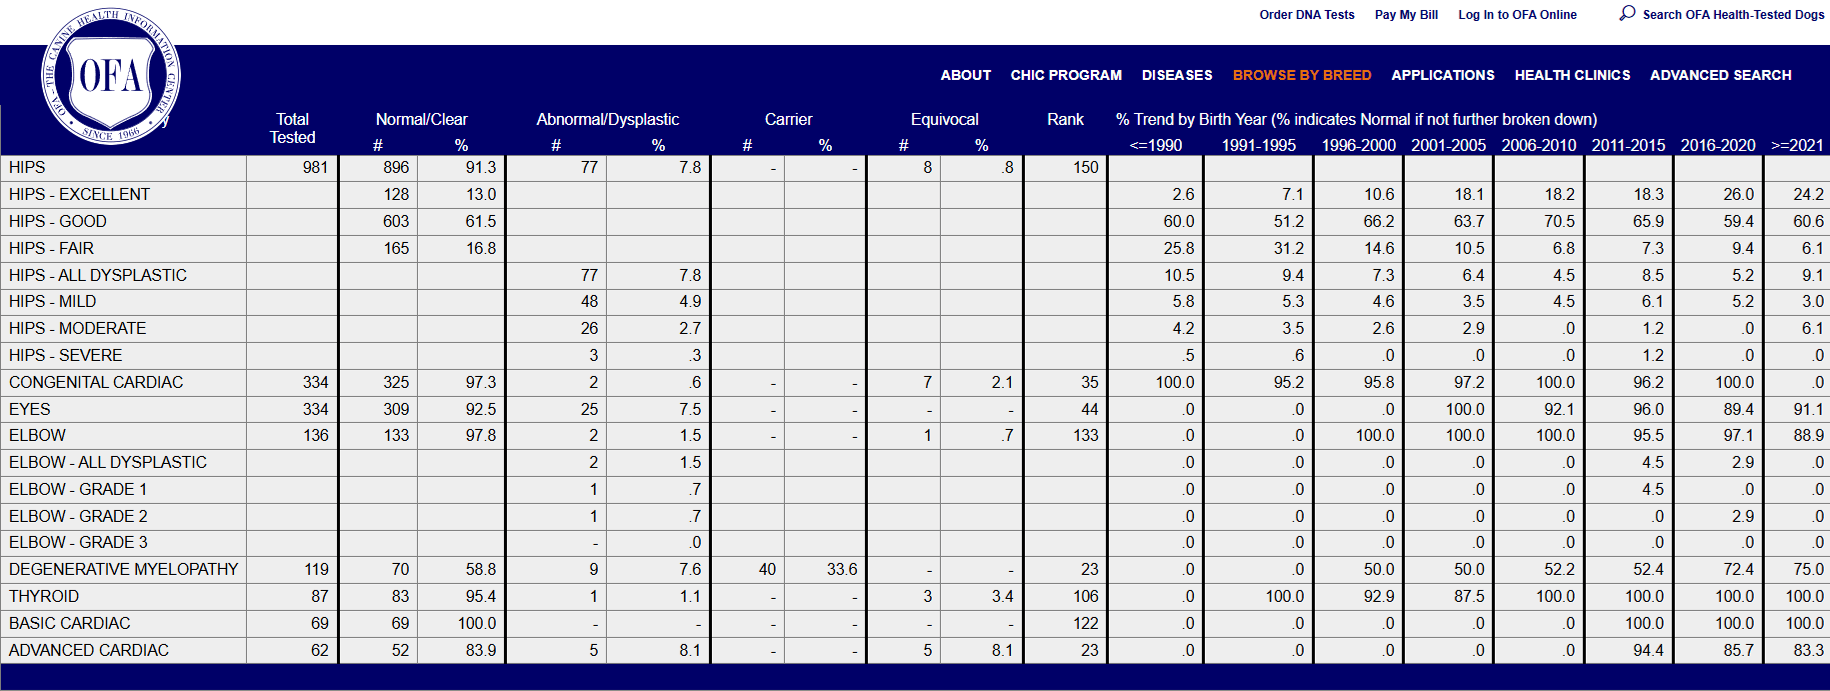1830x691 pixels.
Task: Click Log In to OFA Online
Action: pyautogui.click(x=1517, y=15)
